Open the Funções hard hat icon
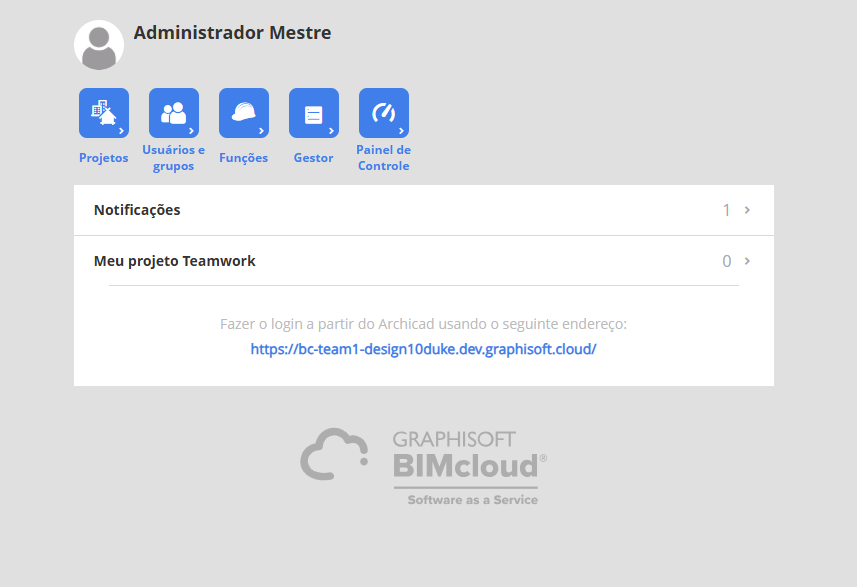857x587 pixels. (244, 113)
